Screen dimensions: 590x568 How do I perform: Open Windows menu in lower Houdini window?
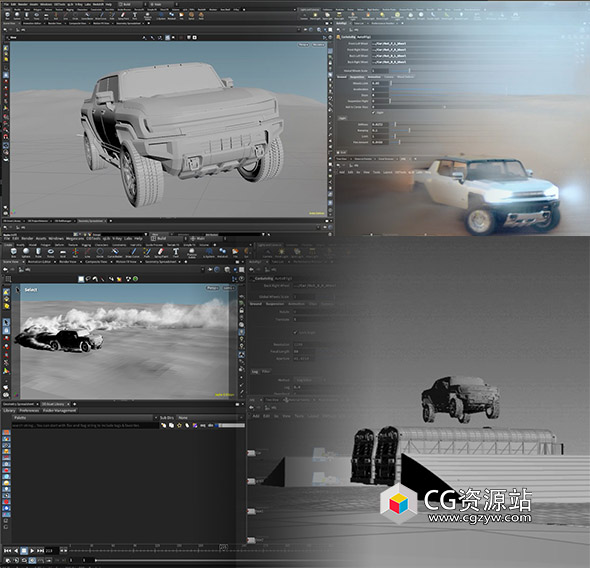56,238
